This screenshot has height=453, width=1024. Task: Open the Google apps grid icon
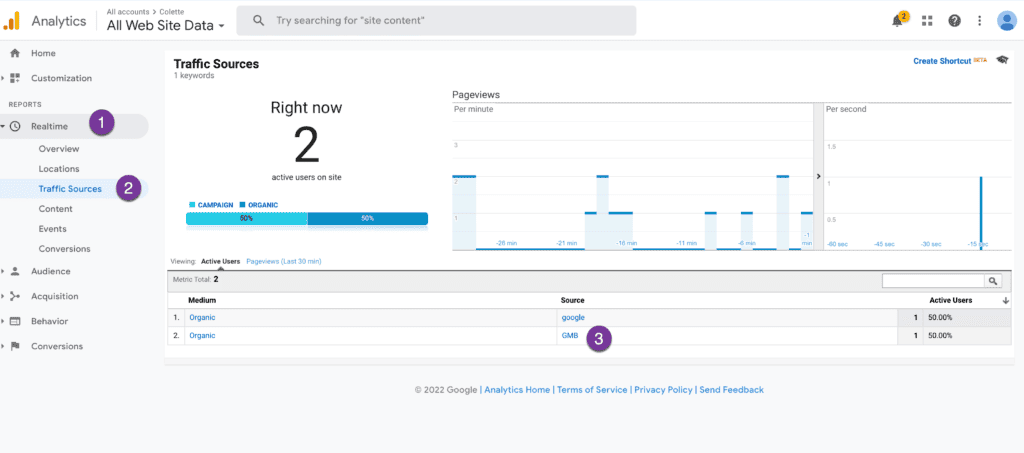coord(927,21)
